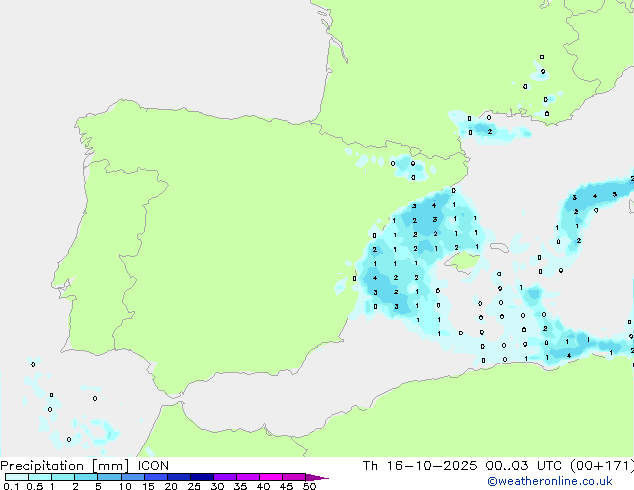Viewport: 634px width, 490px height.
Task: Click the weatheronline.co.uk copyright link
Action: [x=550, y=481]
